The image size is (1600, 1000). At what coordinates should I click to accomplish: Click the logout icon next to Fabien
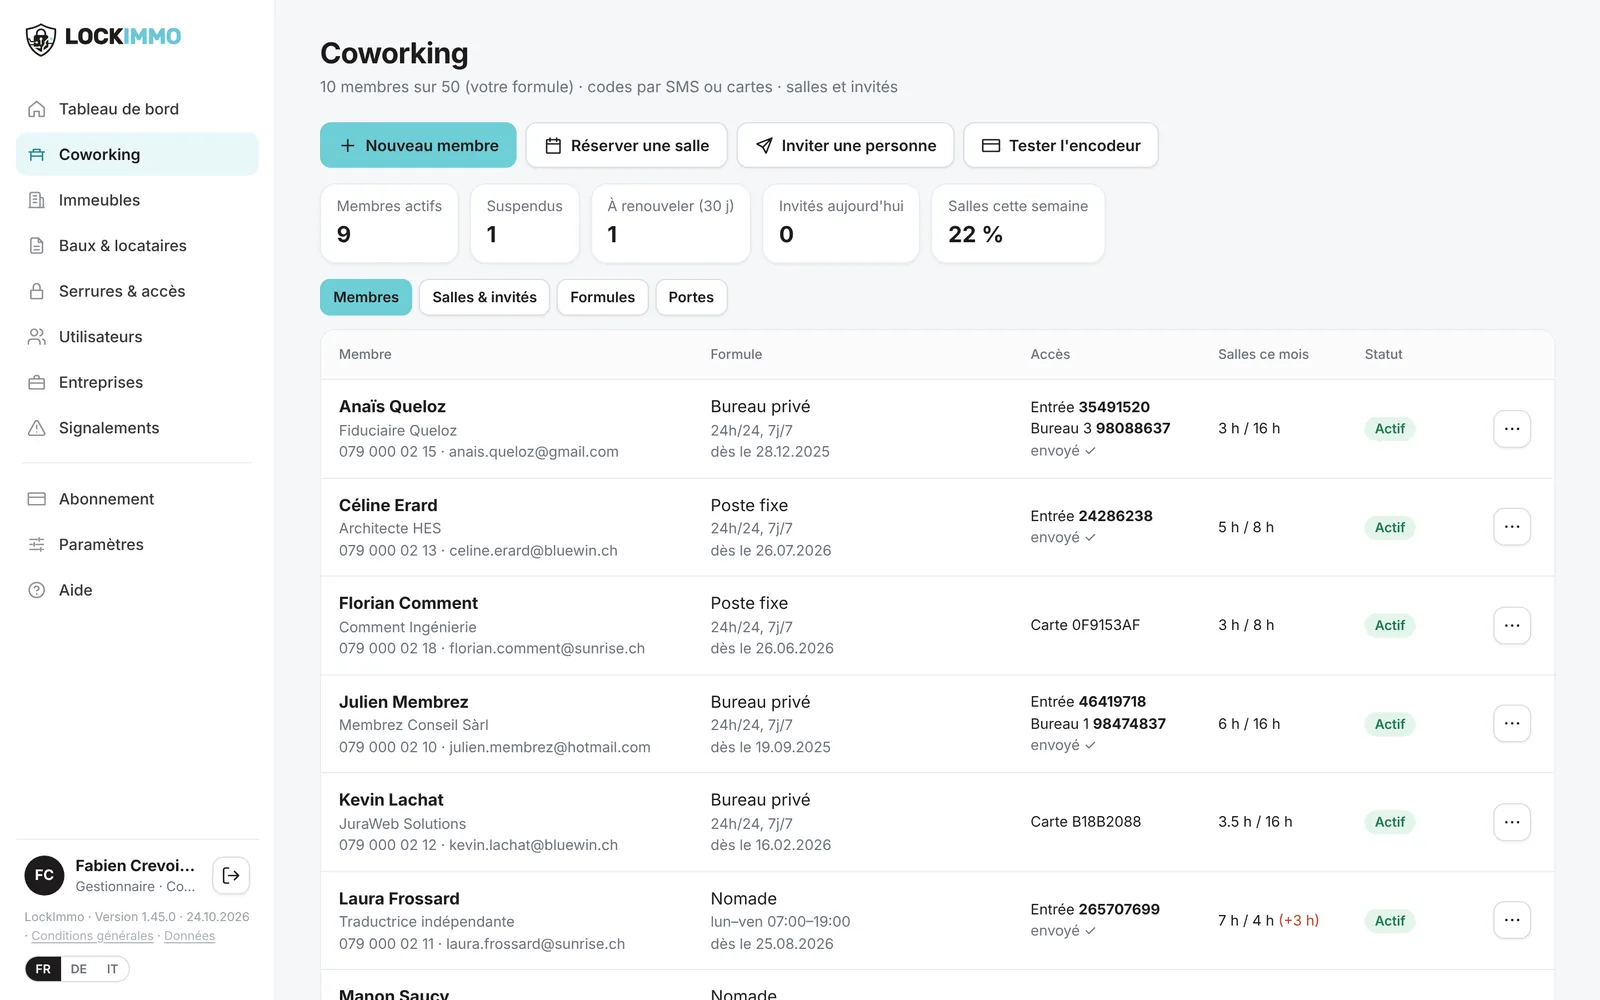tap(231, 875)
